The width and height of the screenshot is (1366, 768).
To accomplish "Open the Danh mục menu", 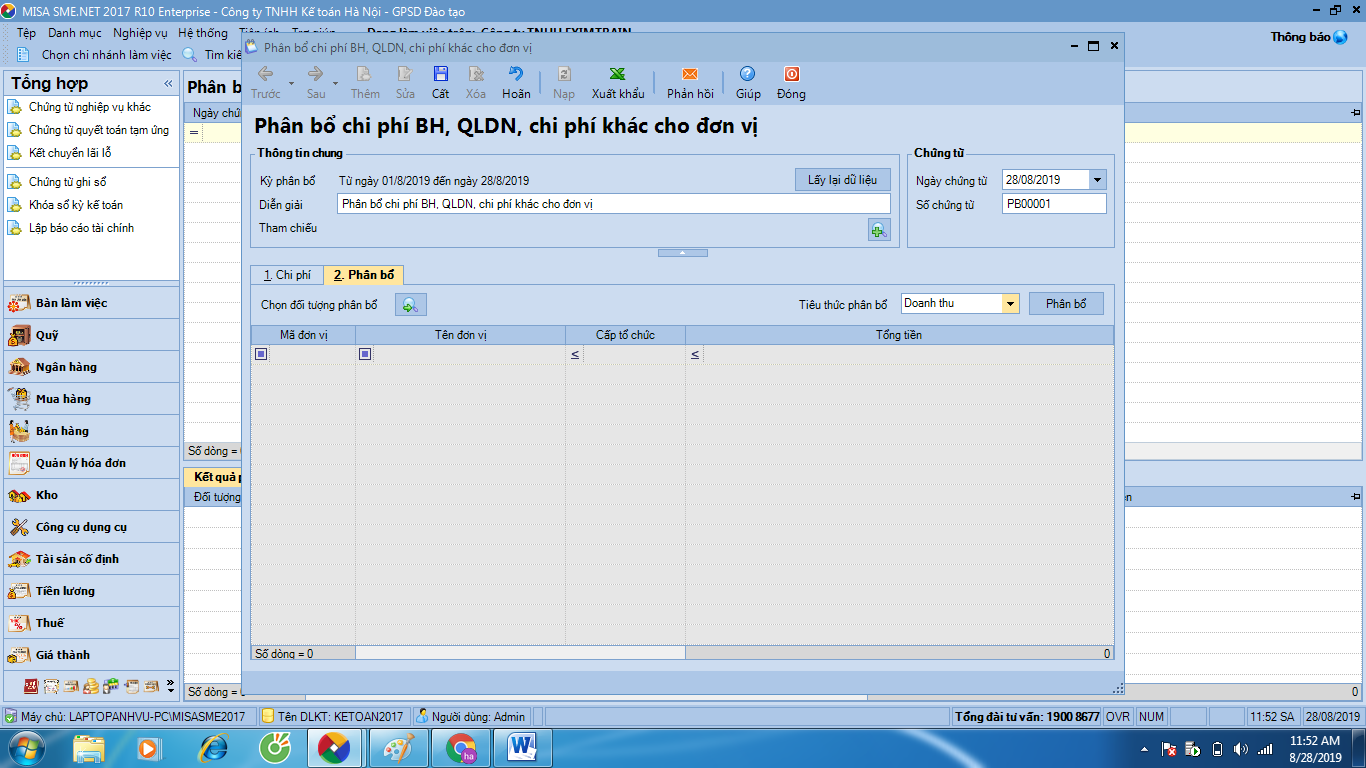I will pyautogui.click(x=75, y=33).
